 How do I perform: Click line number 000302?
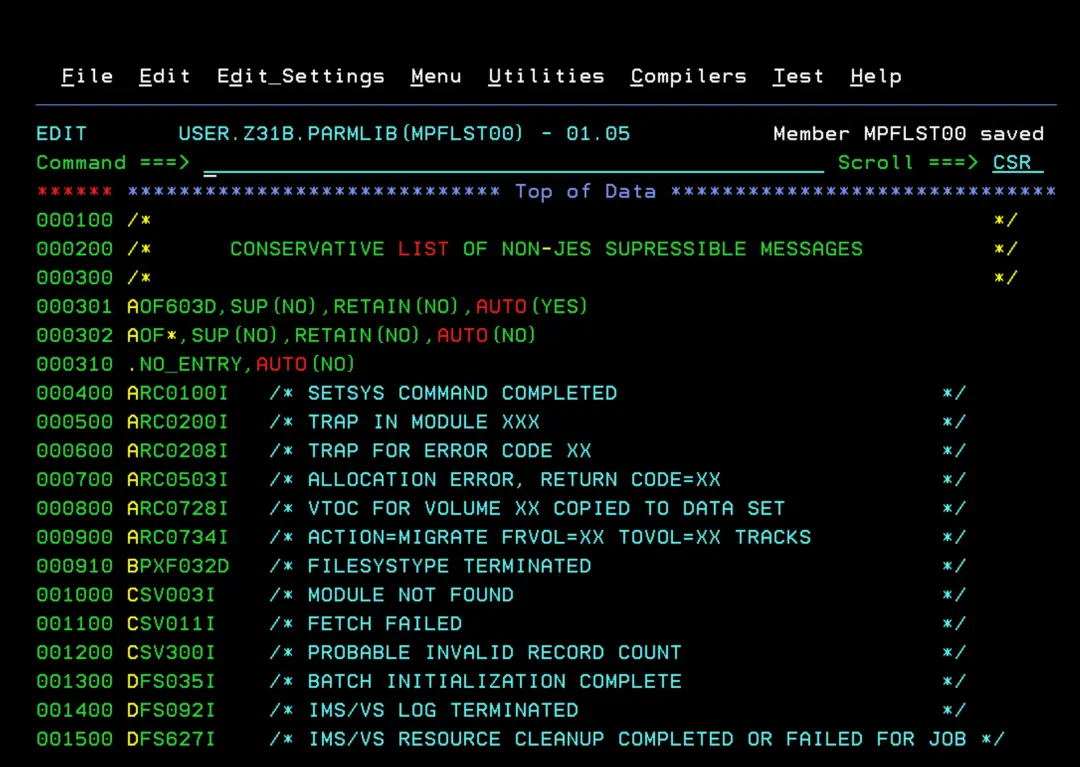tap(74, 335)
